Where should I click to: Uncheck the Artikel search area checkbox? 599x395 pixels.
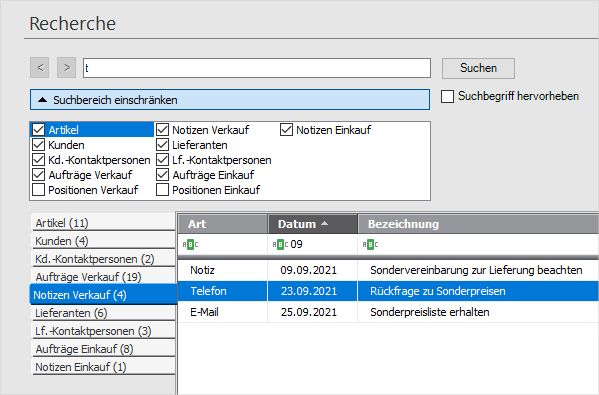pyautogui.click(x=39, y=130)
